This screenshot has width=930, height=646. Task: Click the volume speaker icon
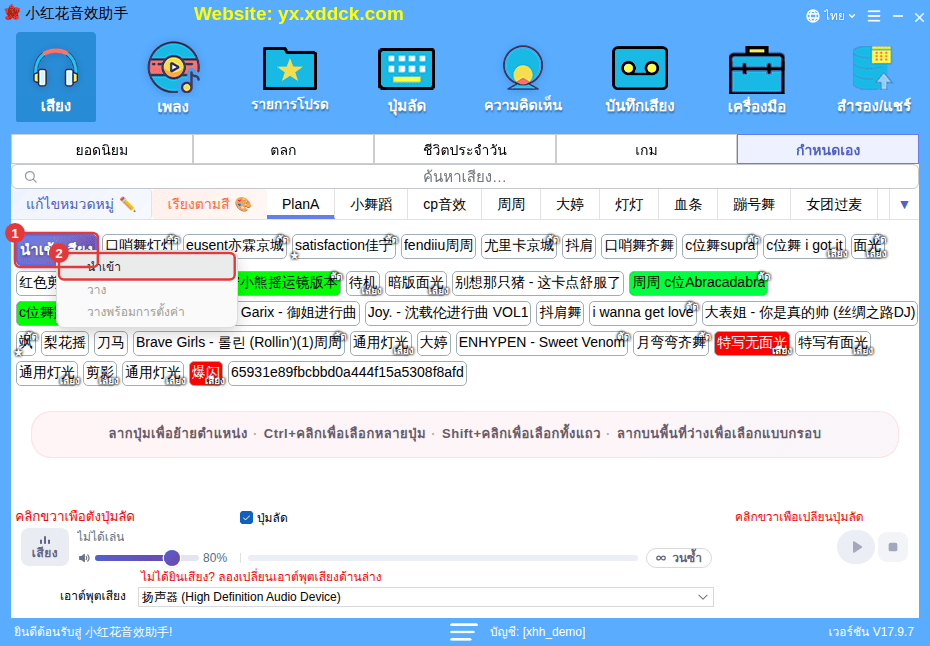(84, 558)
